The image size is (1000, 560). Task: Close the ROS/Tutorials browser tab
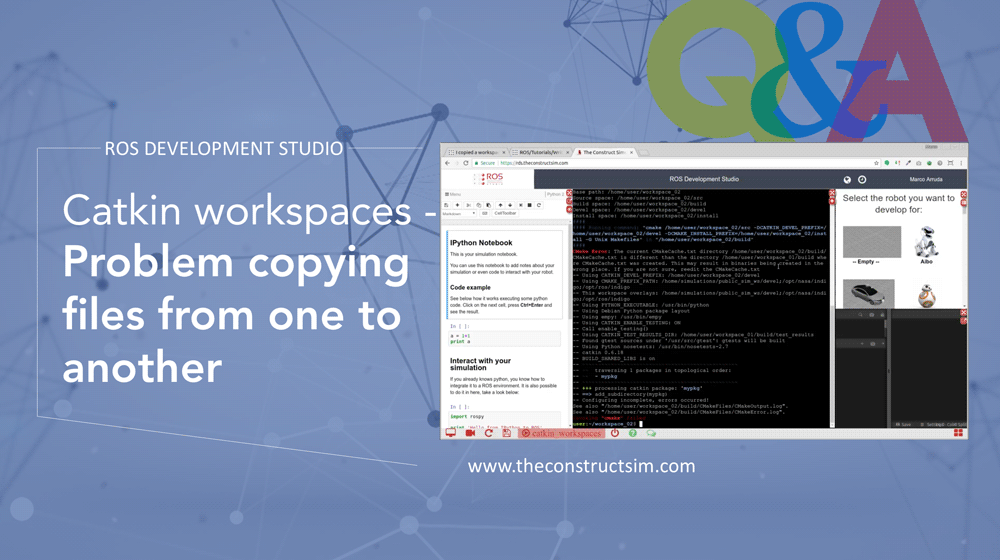point(568,152)
